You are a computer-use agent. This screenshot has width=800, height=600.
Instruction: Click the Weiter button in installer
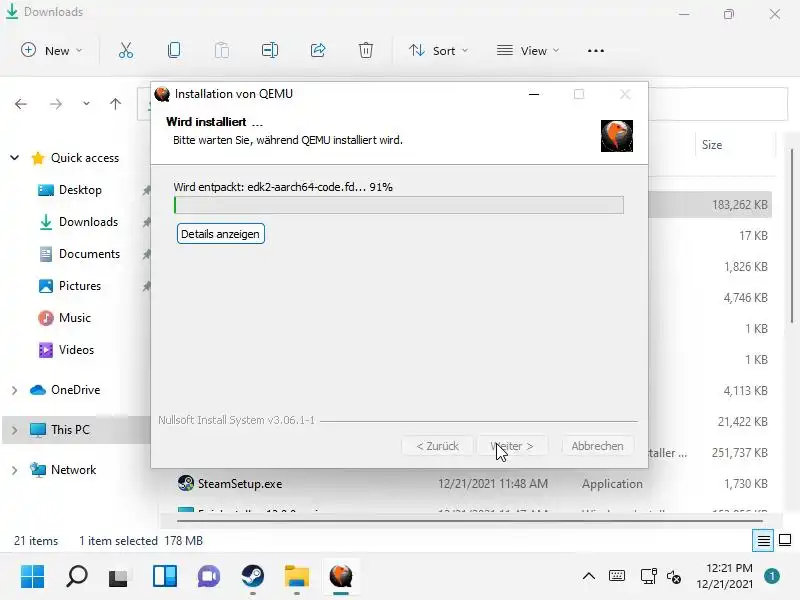(512, 446)
